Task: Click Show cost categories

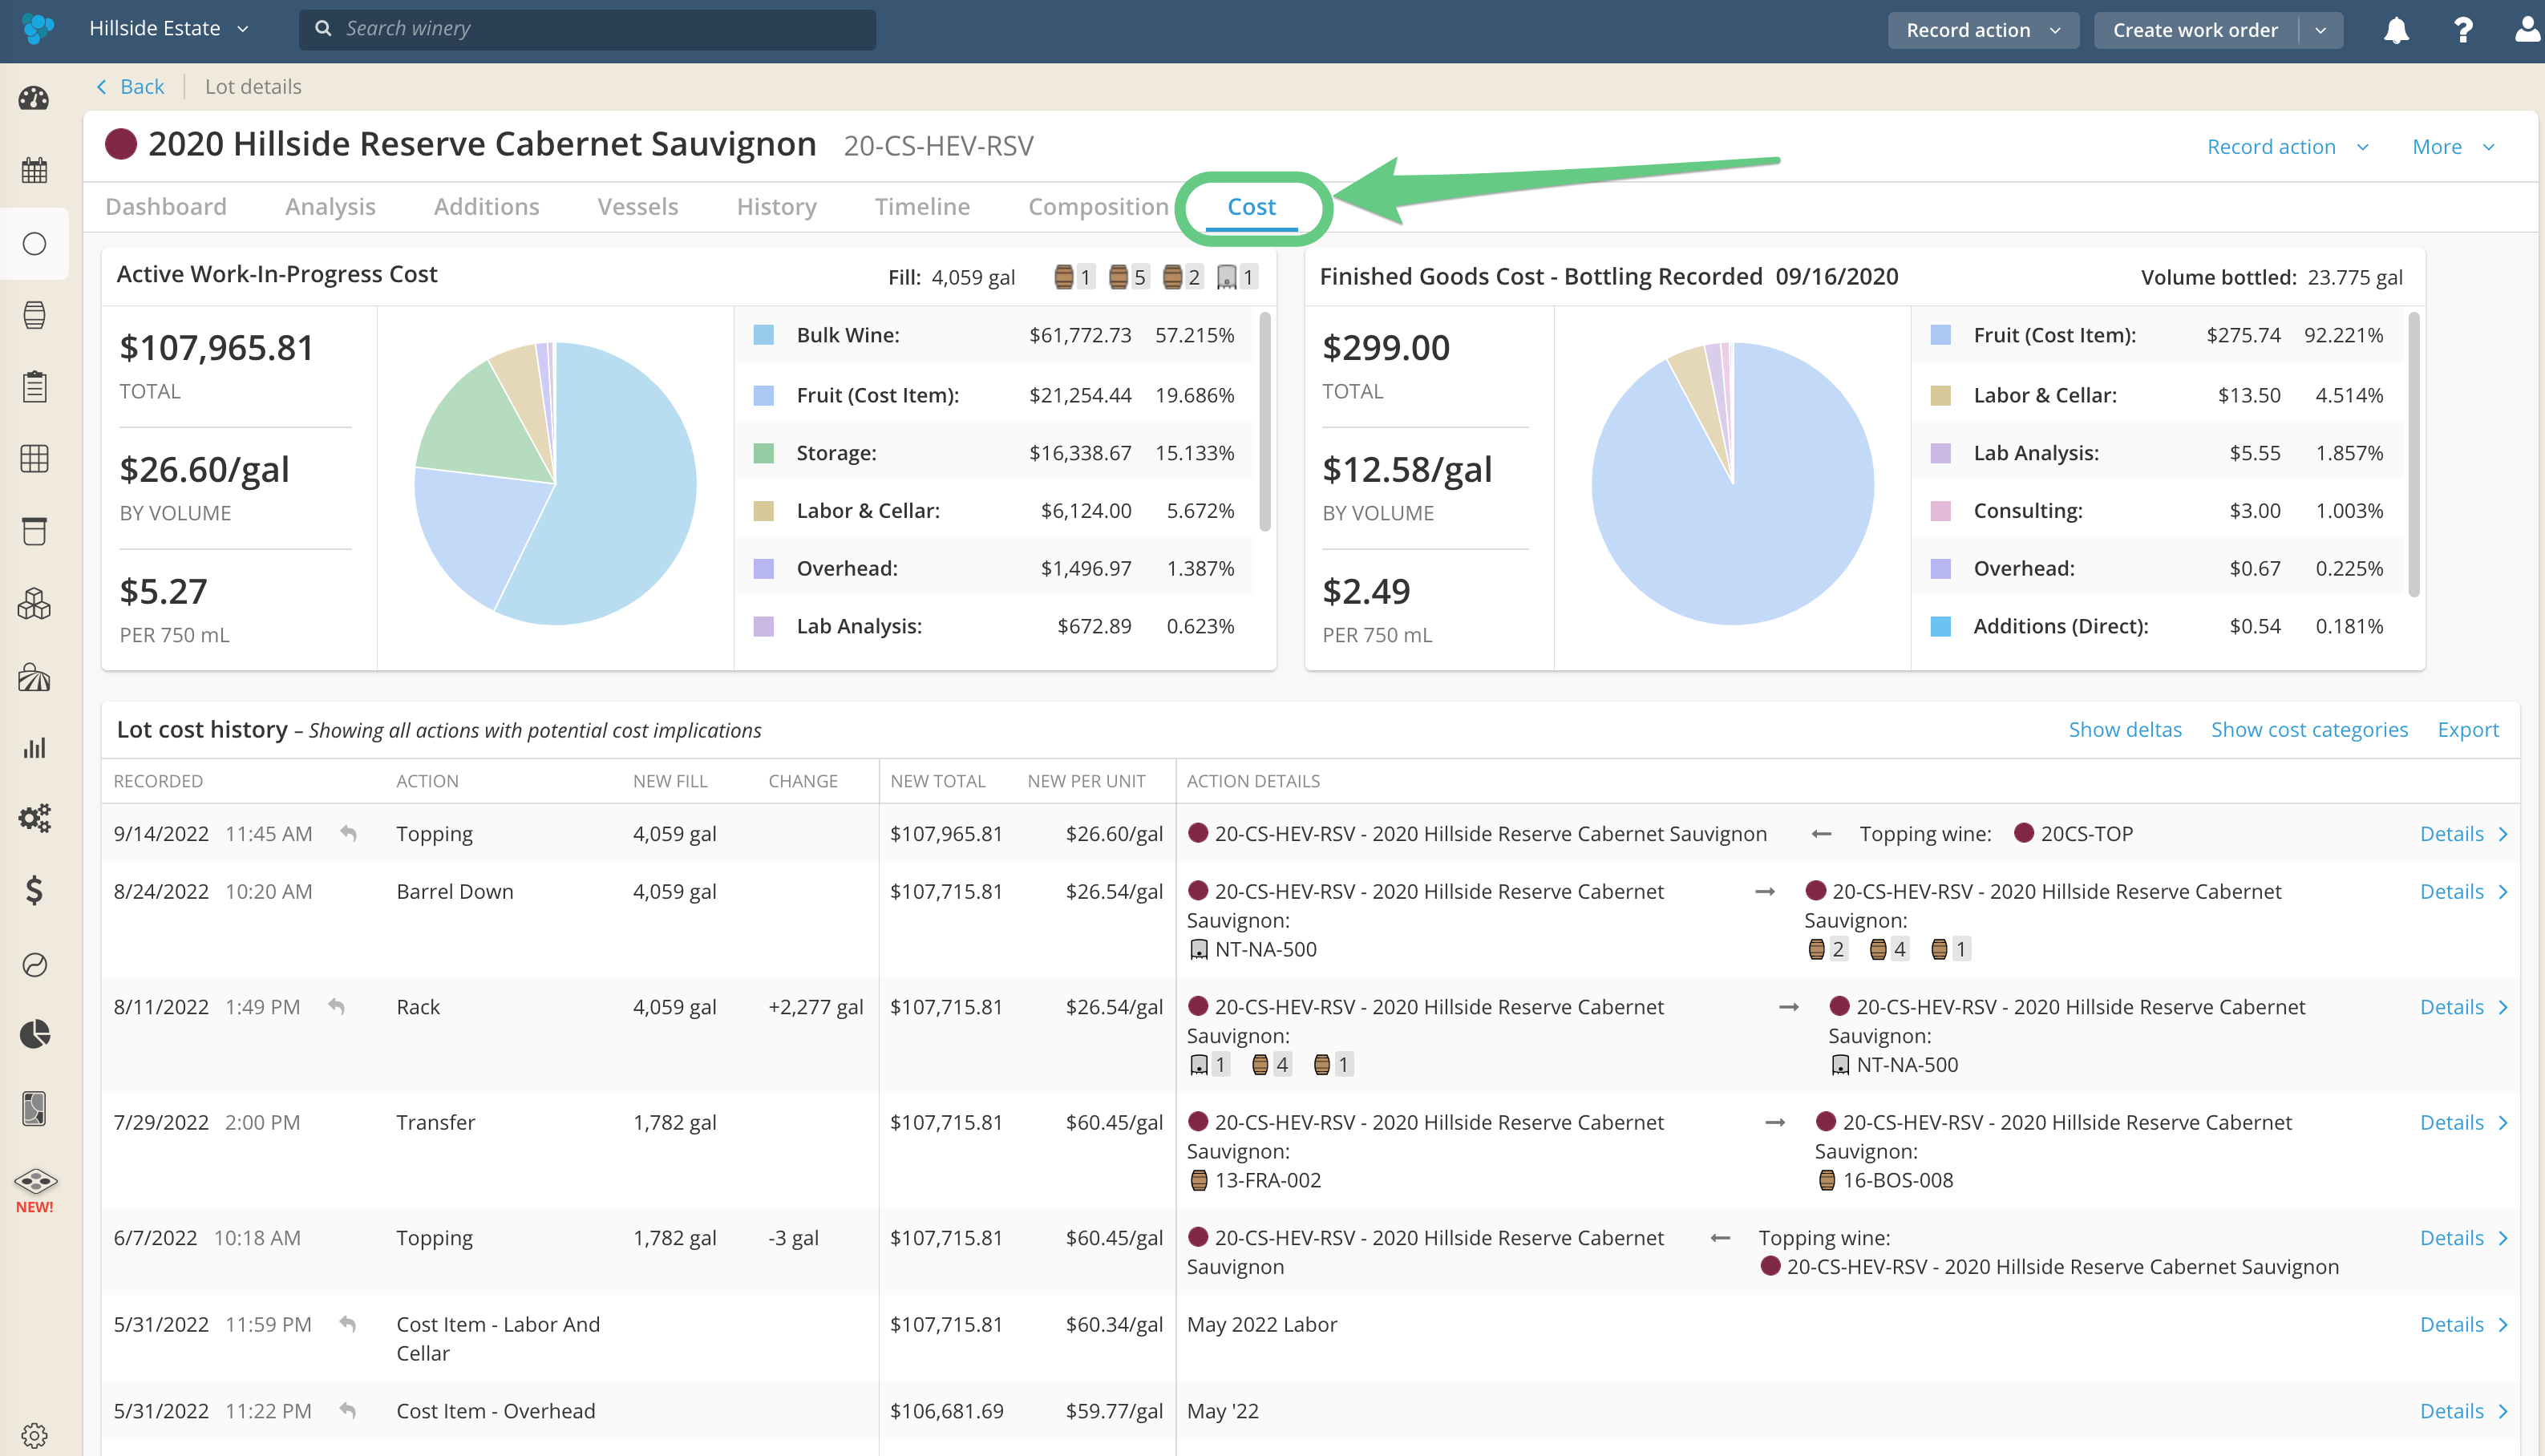Action: pyautogui.click(x=2309, y=729)
